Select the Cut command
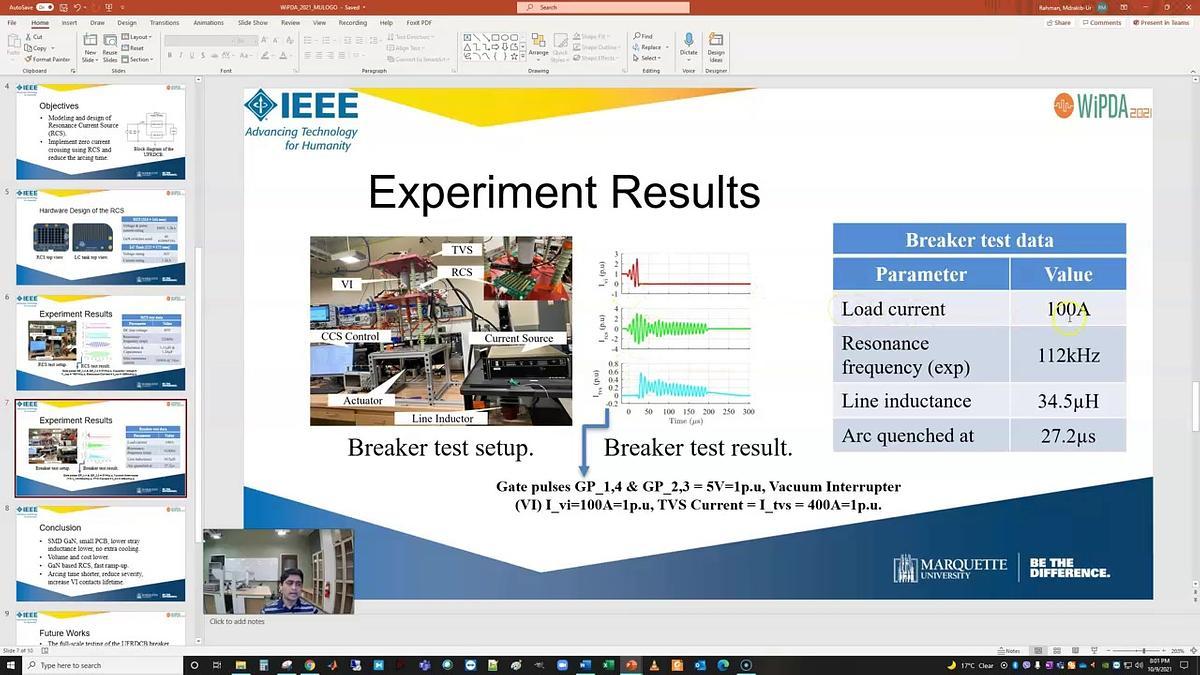Viewport: 1200px width, 675px height. (x=37, y=37)
